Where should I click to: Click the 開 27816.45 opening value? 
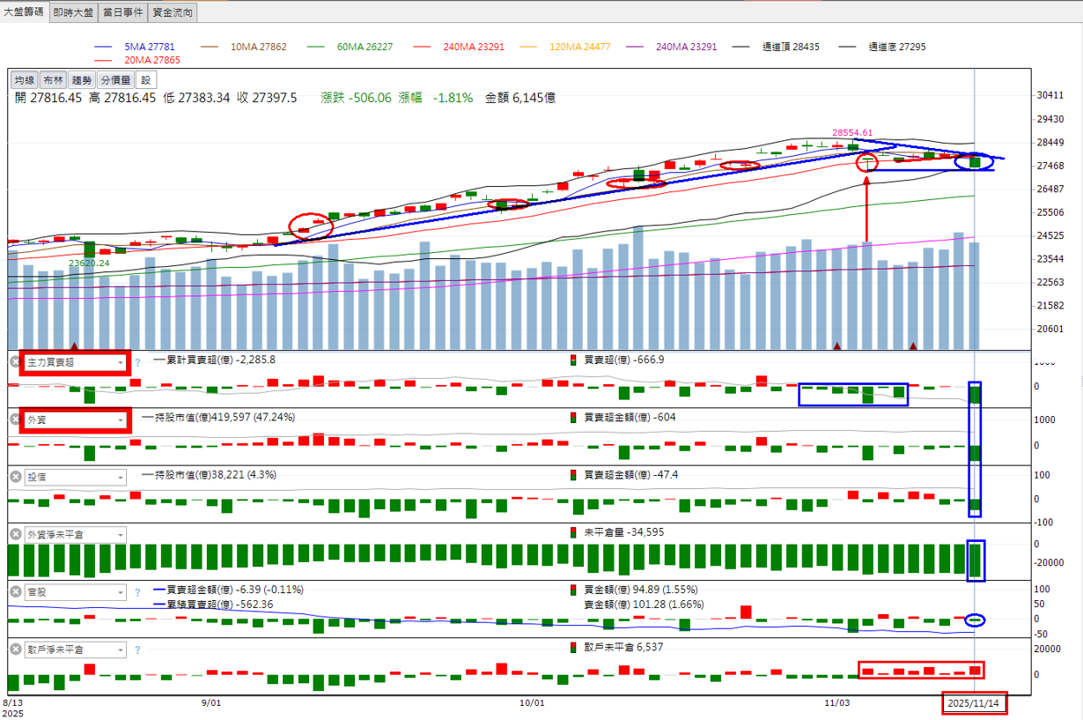tap(48, 98)
